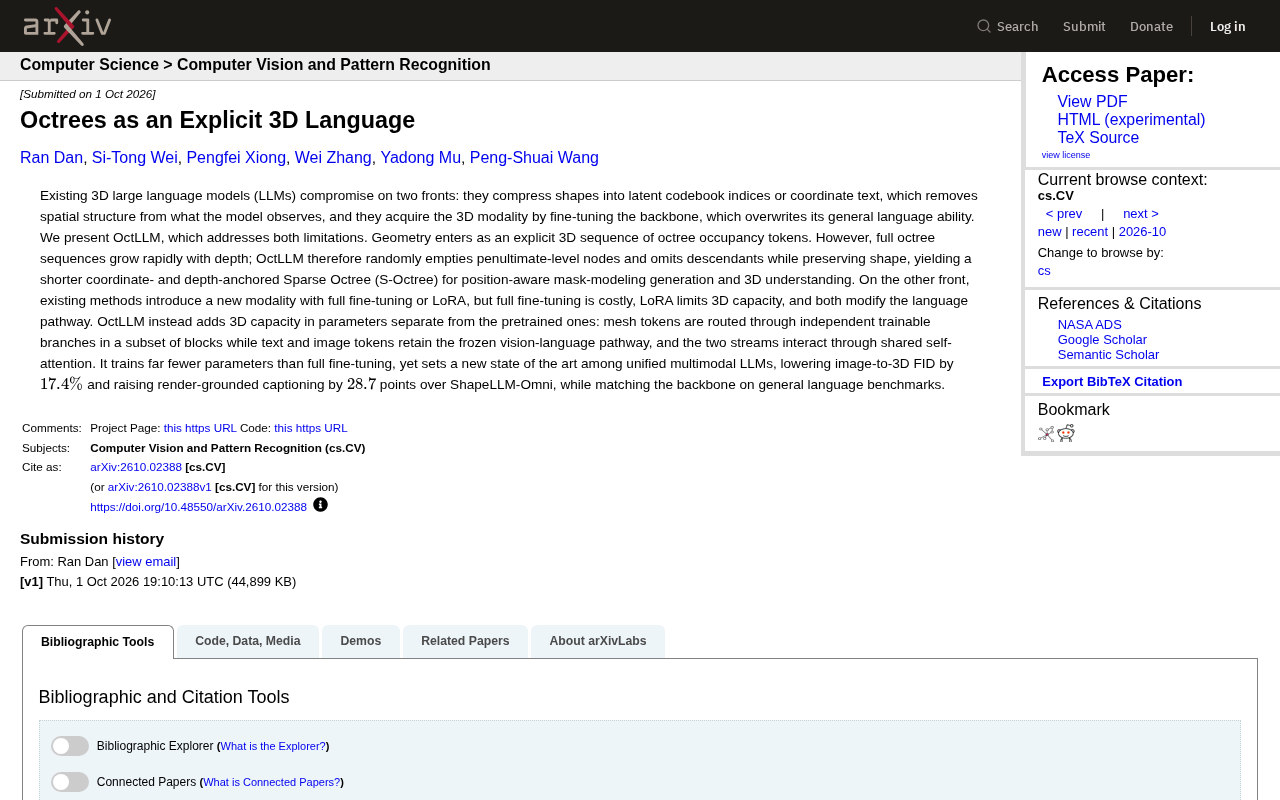Open the Search magnifier icon

click(984, 26)
